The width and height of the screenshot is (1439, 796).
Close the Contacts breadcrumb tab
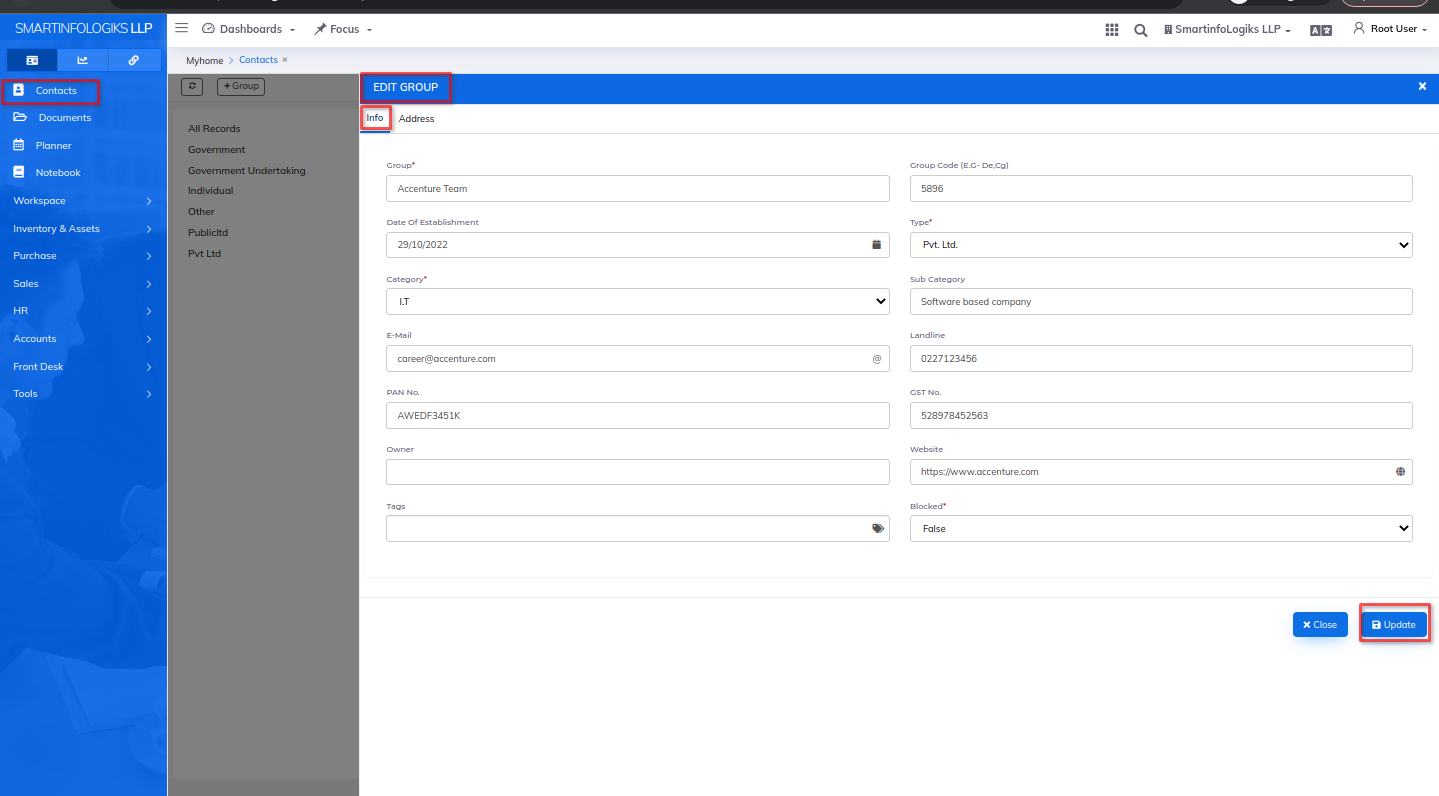(x=285, y=60)
